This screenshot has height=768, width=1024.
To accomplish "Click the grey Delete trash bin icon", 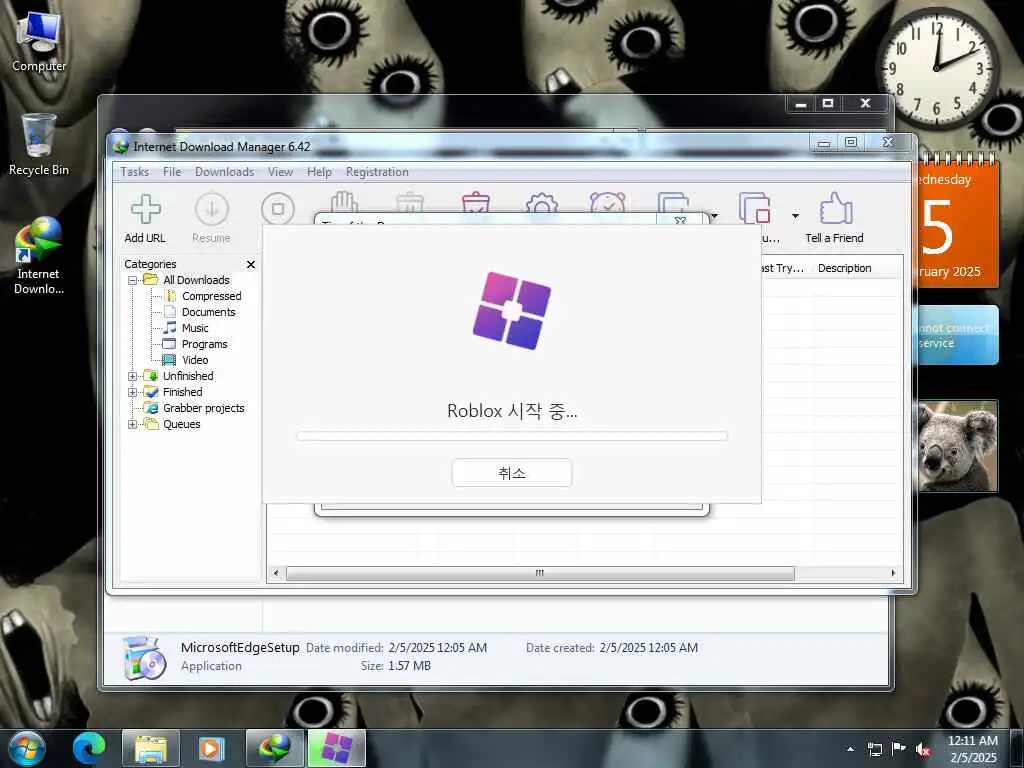I will 410,202.
